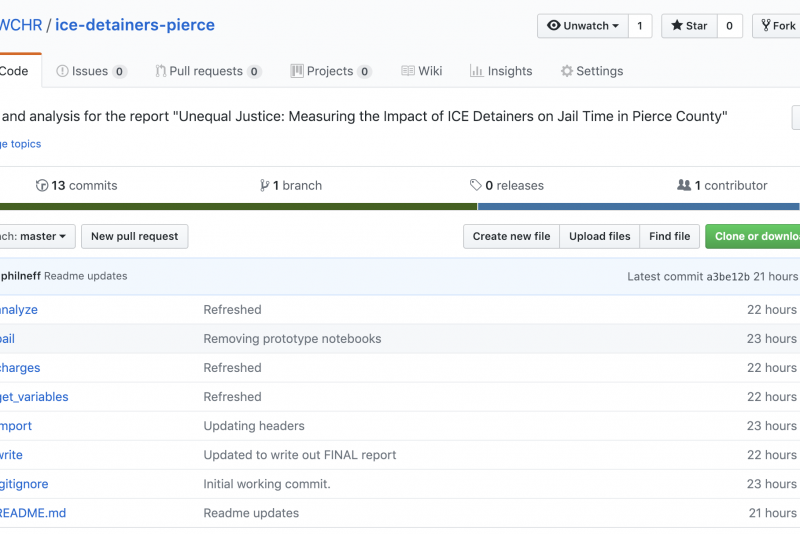Click Upload files button
This screenshot has height=534, width=800.
coord(599,237)
